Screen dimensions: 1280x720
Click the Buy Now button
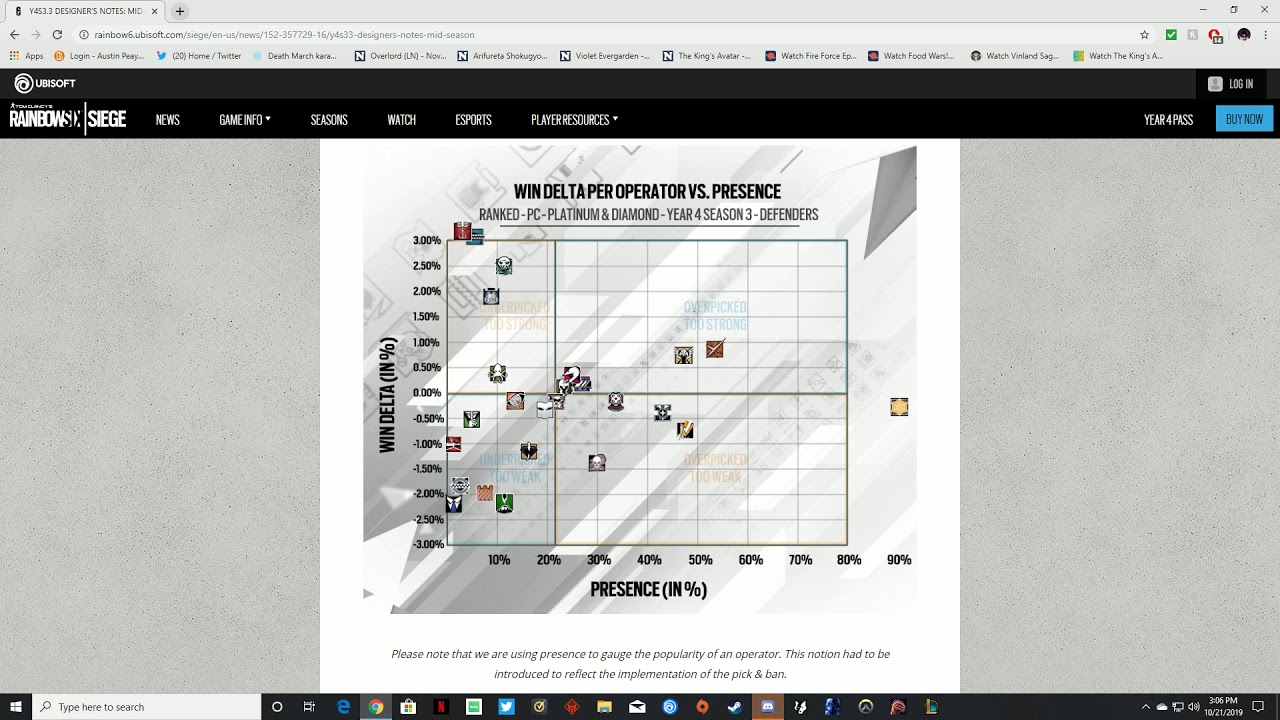pos(1244,119)
